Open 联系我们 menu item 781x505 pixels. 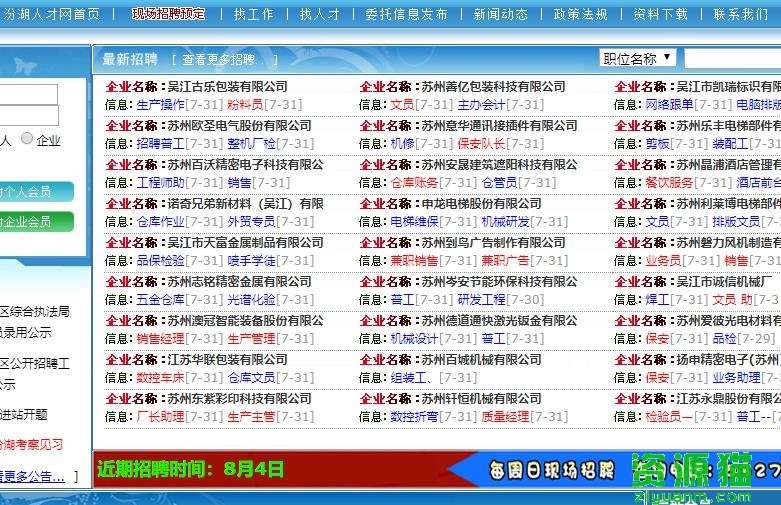click(x=741, y=14)
